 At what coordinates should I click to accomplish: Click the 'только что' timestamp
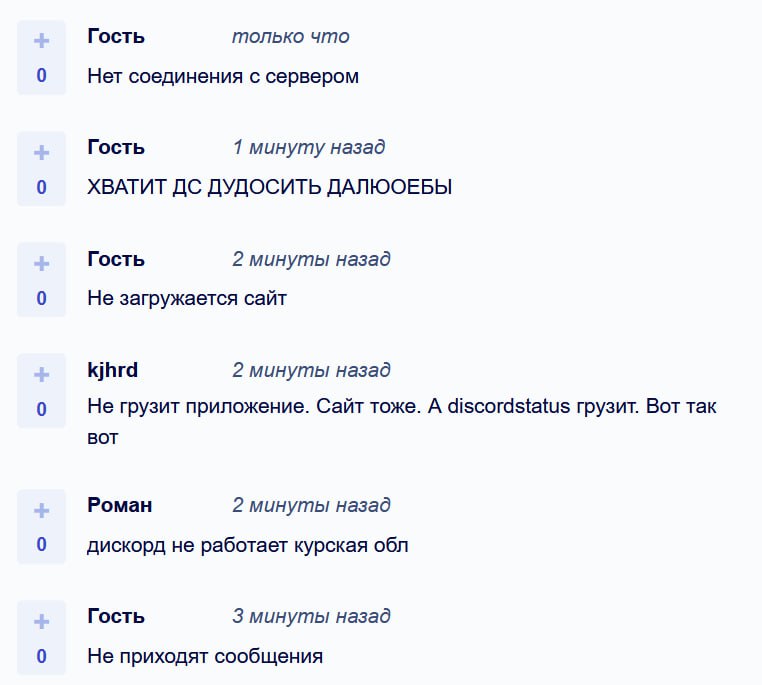pos(290,36)
